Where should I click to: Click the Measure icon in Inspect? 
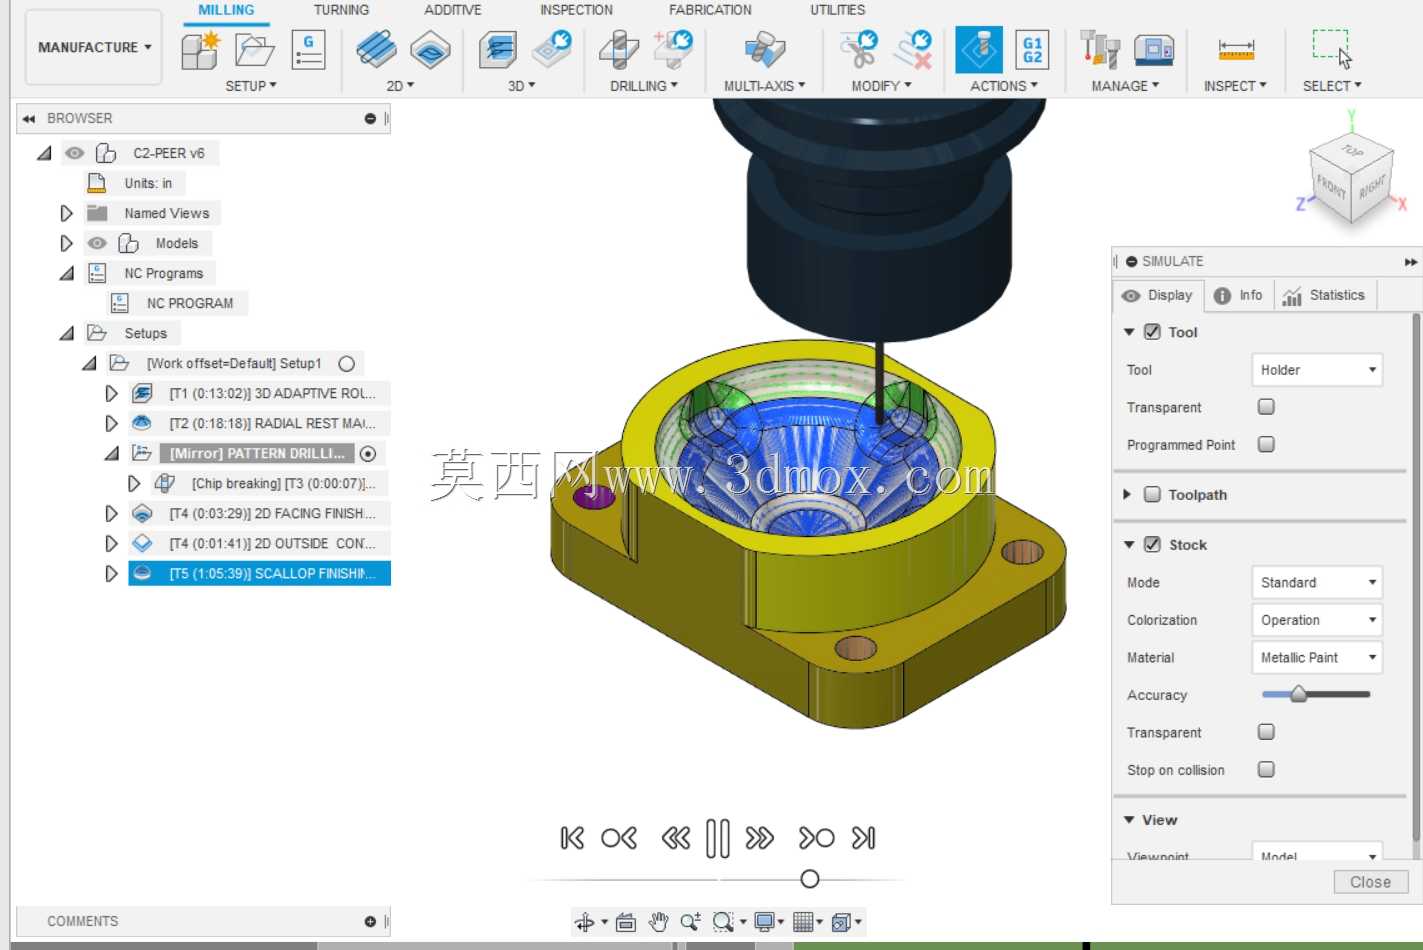(x=1236, y=49)
